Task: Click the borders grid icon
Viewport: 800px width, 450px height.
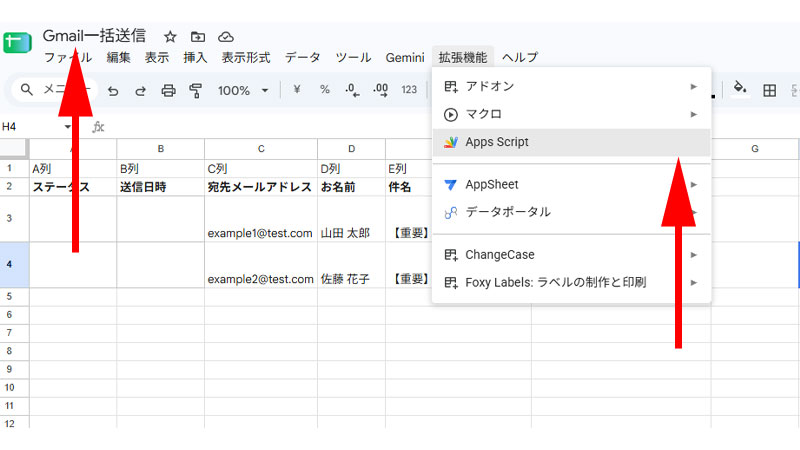Action: (x=769, y=91)
